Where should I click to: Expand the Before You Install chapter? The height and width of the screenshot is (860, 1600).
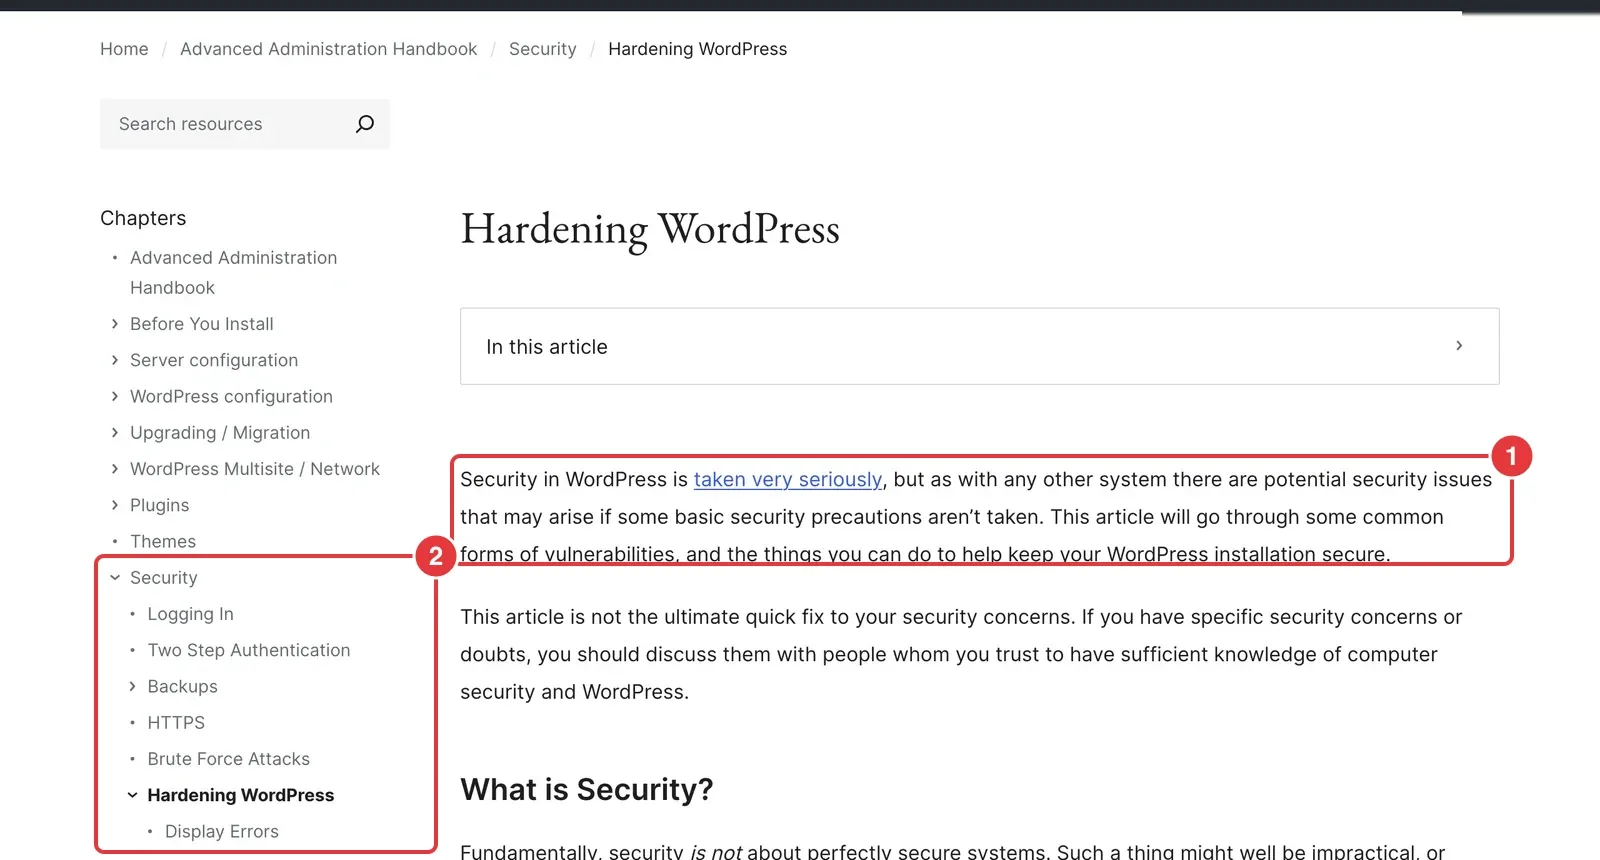115,324
